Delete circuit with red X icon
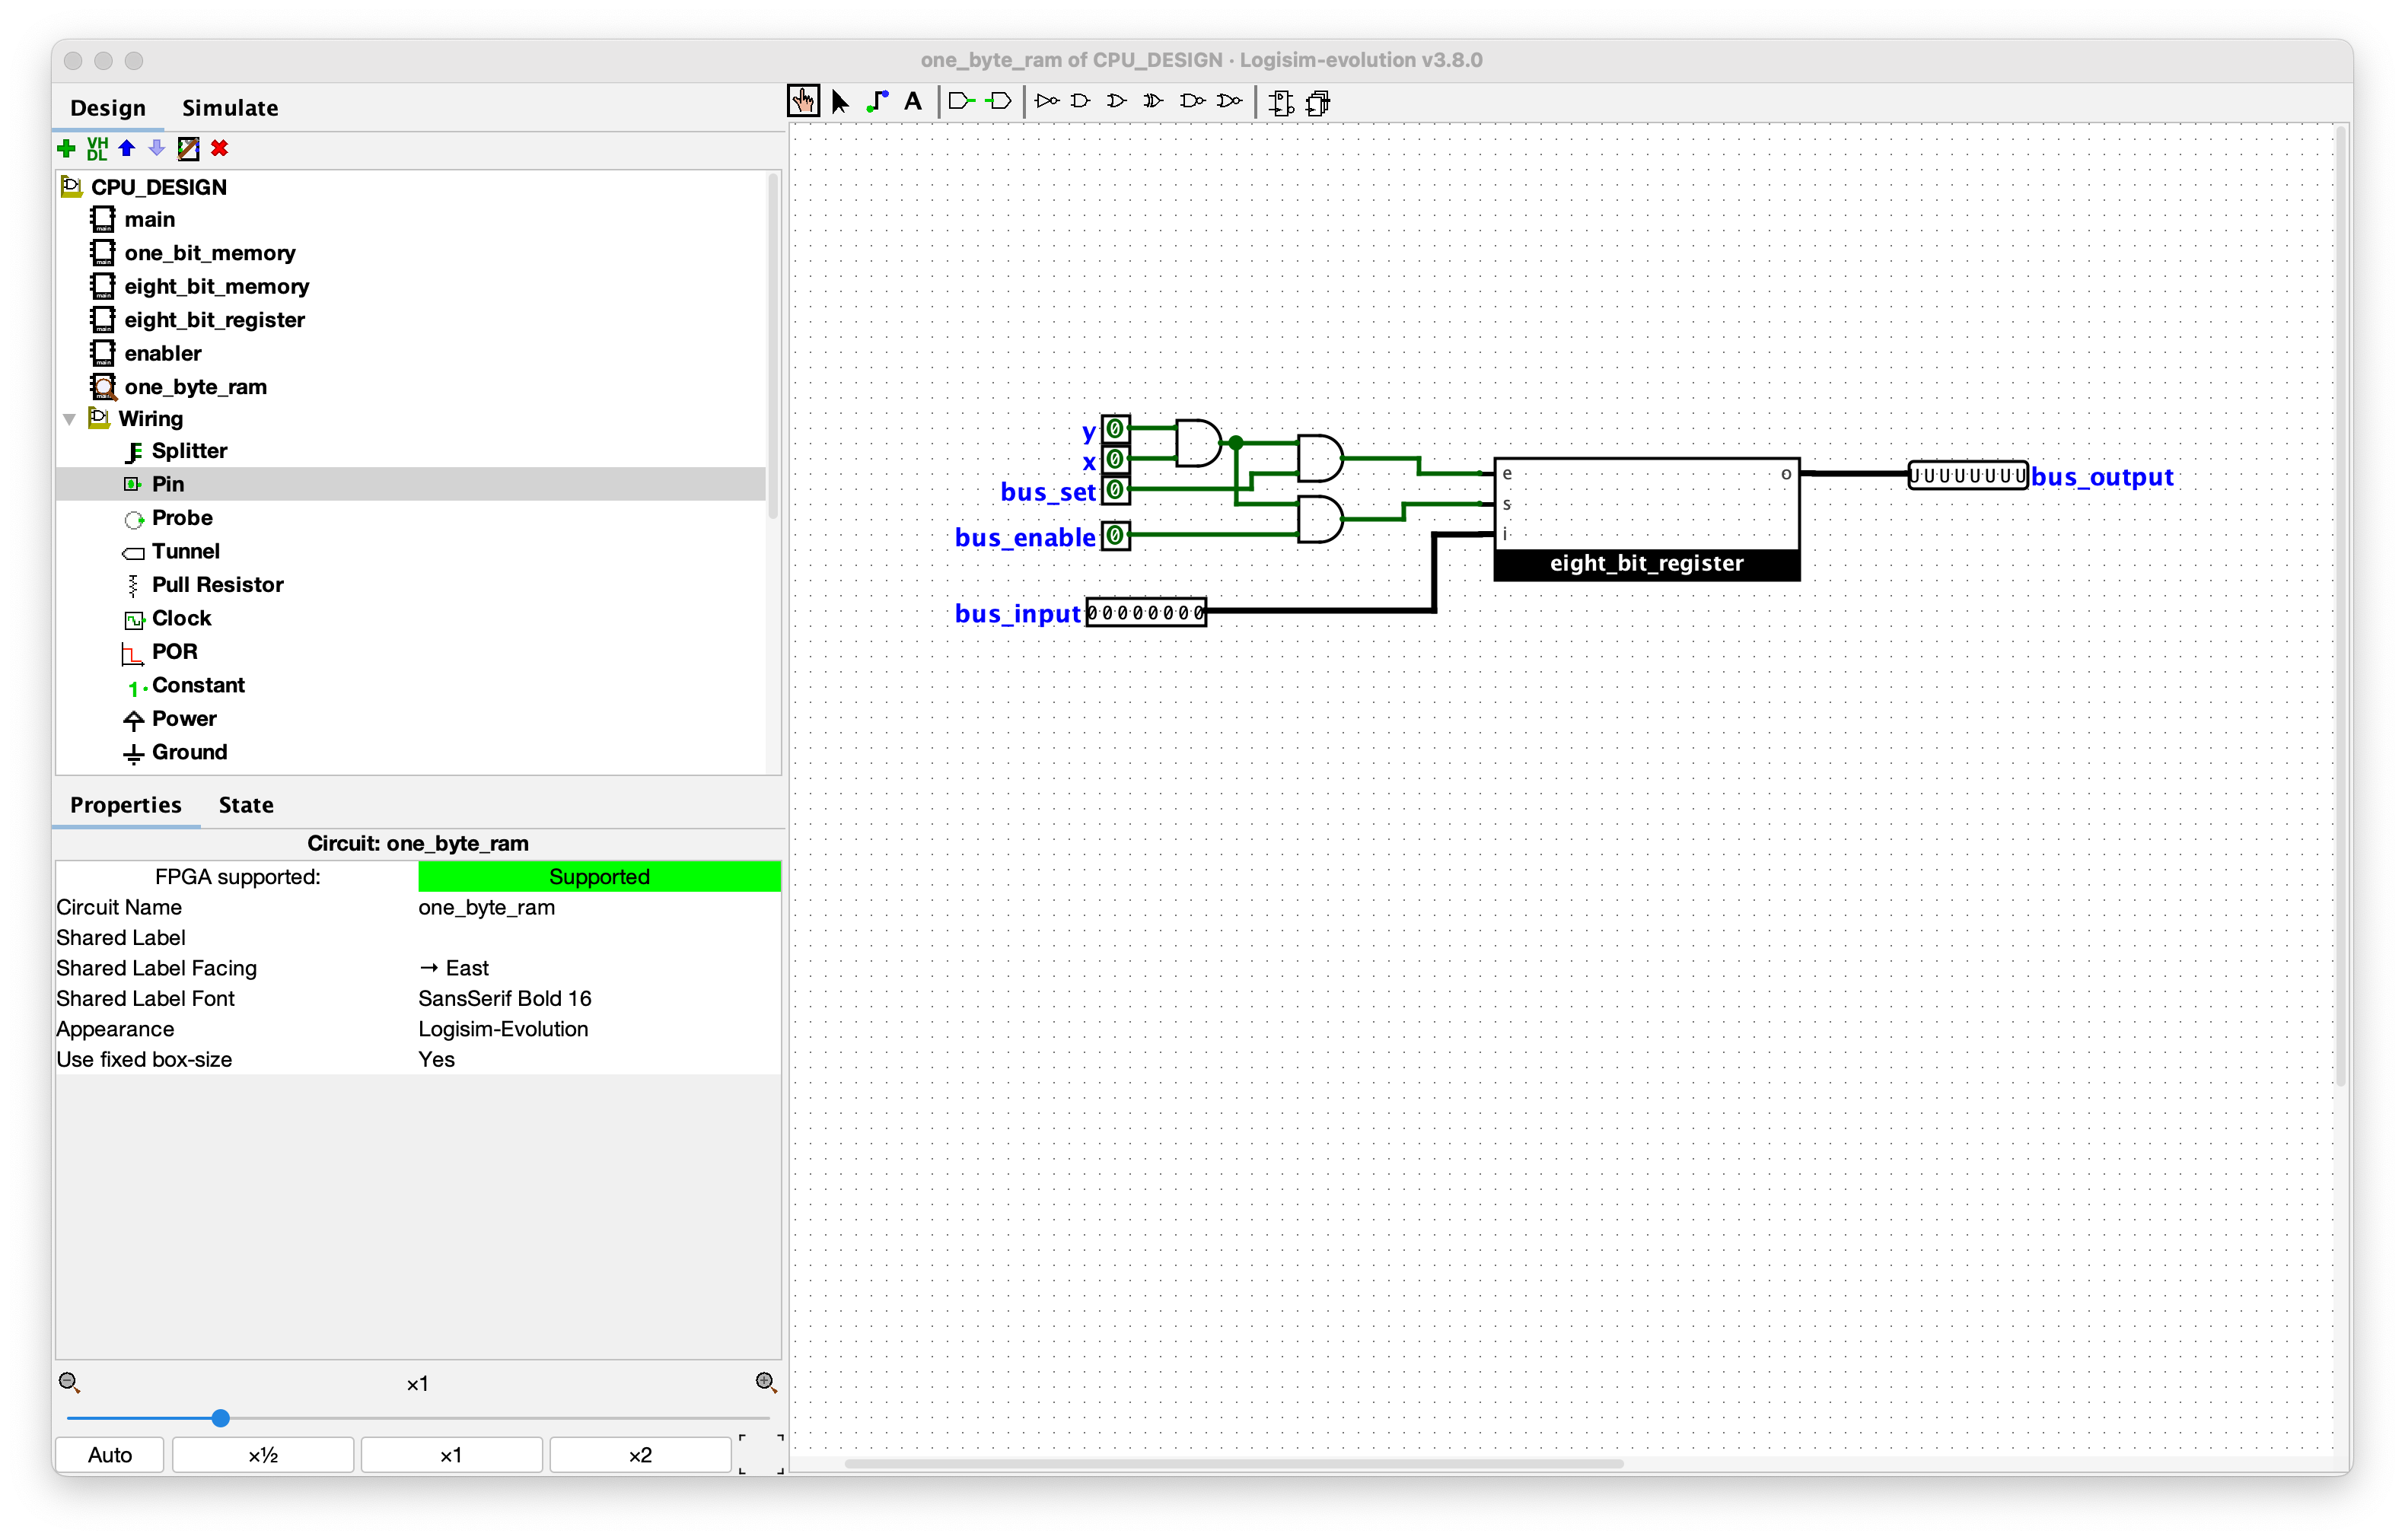The image size is (2405, 1540). [x=220, y=148]
